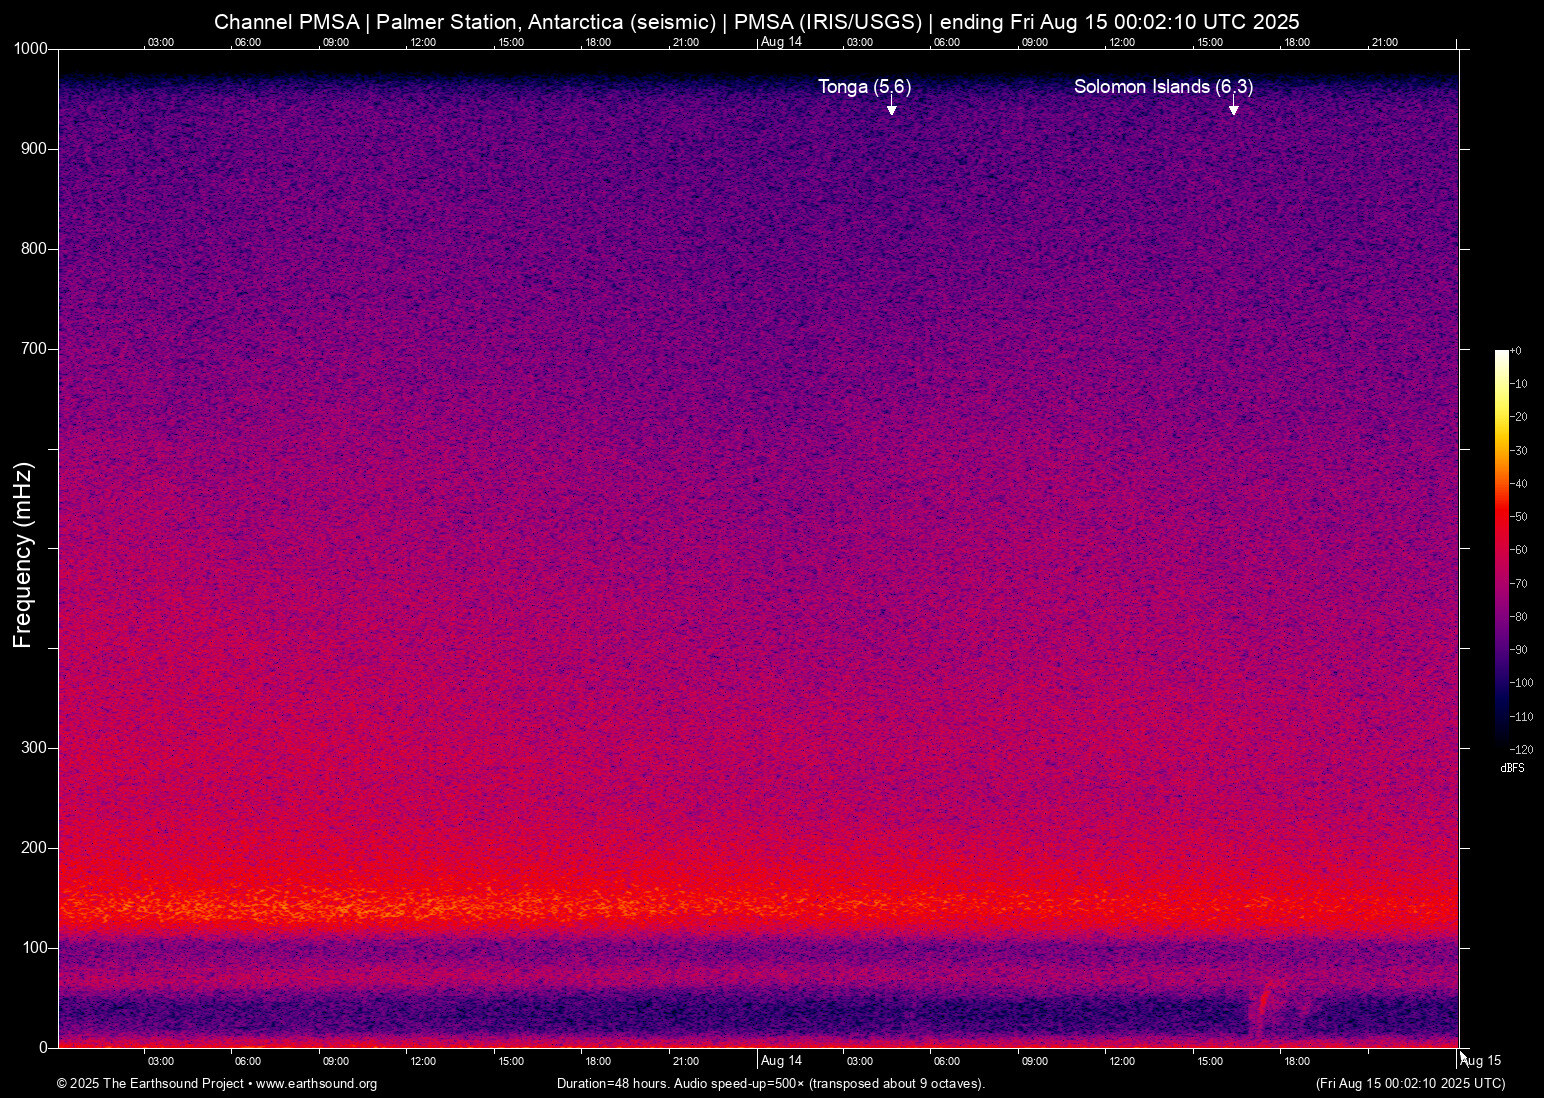Click the Aug 14 date divider label
This screenshot has width=1544, height=1098.
coord(783,43)
